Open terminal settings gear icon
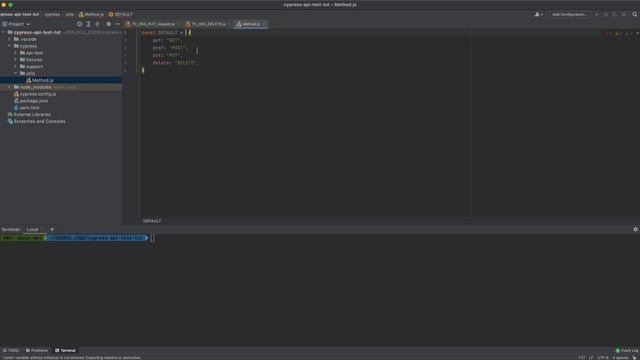This screenshot has height=360, width=640. (x=636, y=229)
